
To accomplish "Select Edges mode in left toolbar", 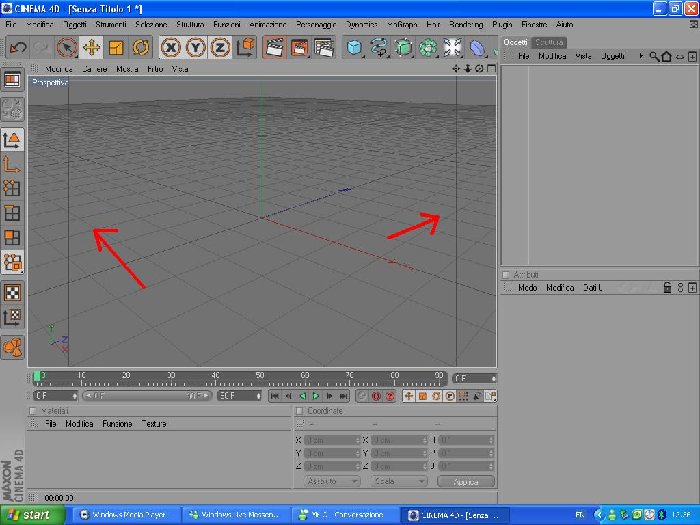I will click(x=12, y=213).
